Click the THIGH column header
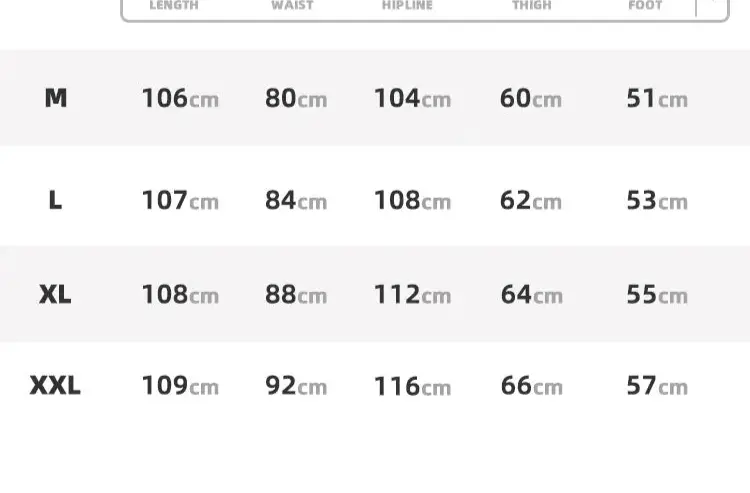This screenshot has height=493, width=750. [532, 6]
